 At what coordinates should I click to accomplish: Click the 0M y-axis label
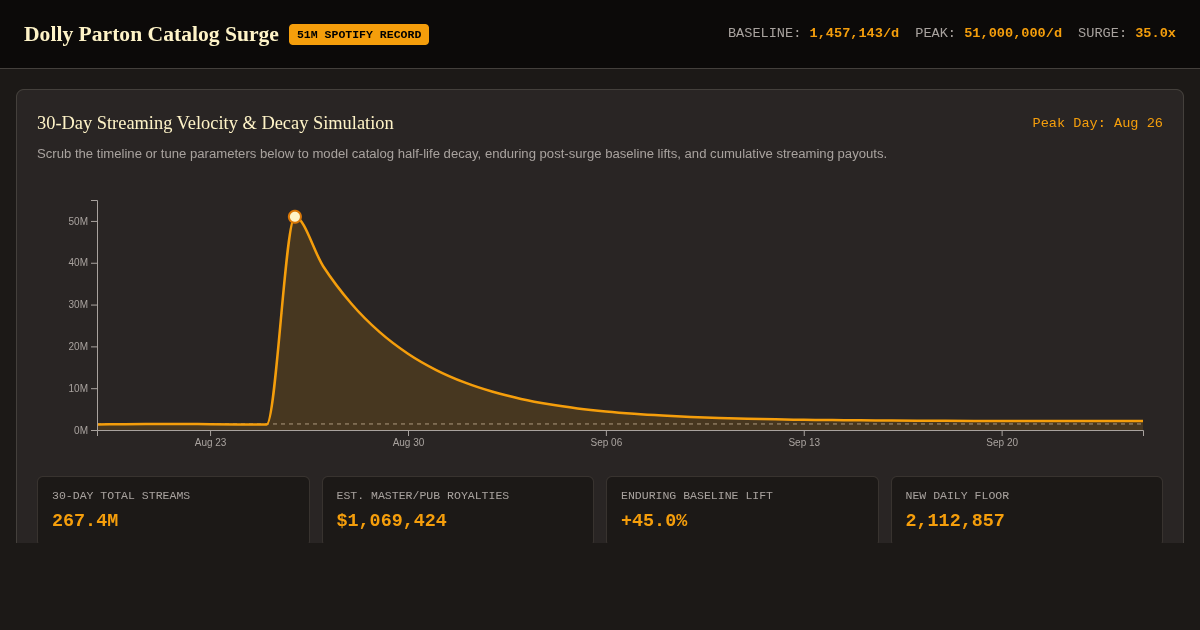81,431
